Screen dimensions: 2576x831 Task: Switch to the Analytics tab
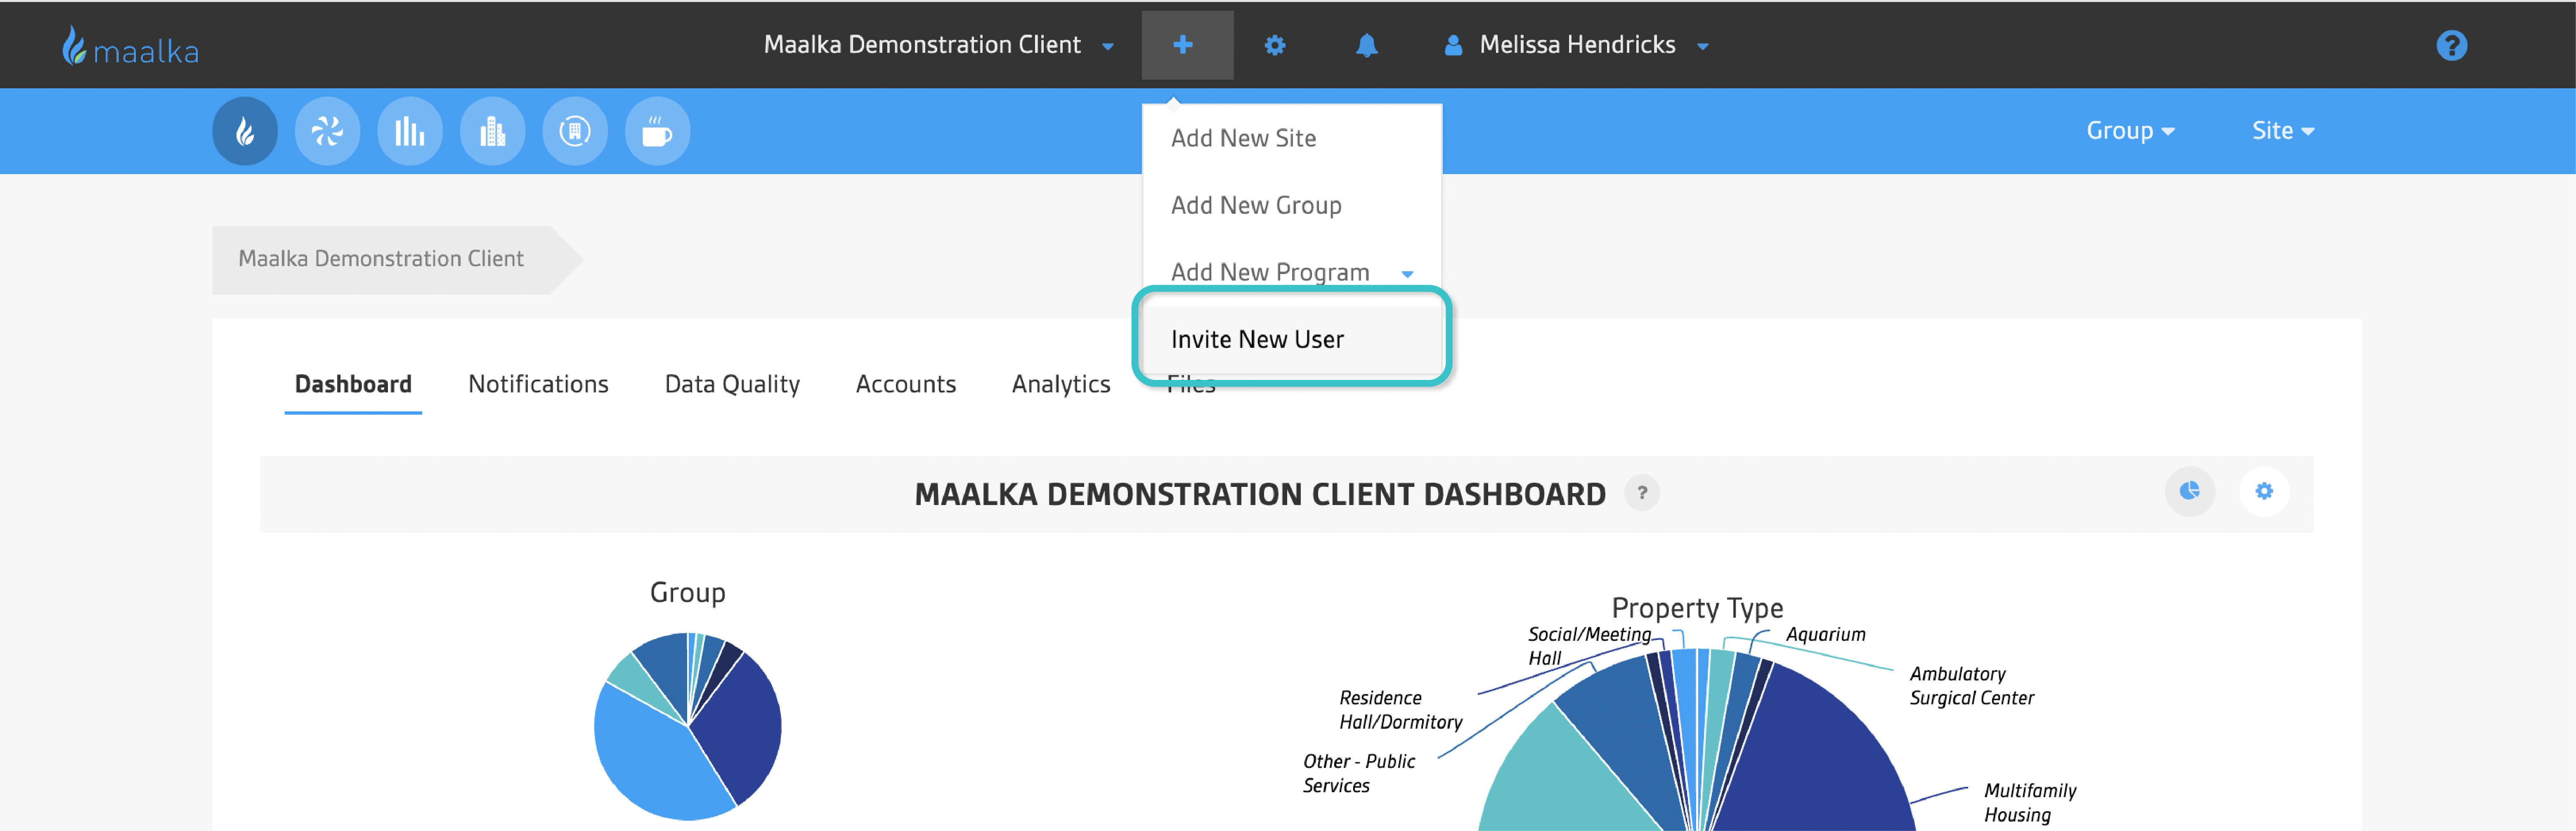[1061, 384]
